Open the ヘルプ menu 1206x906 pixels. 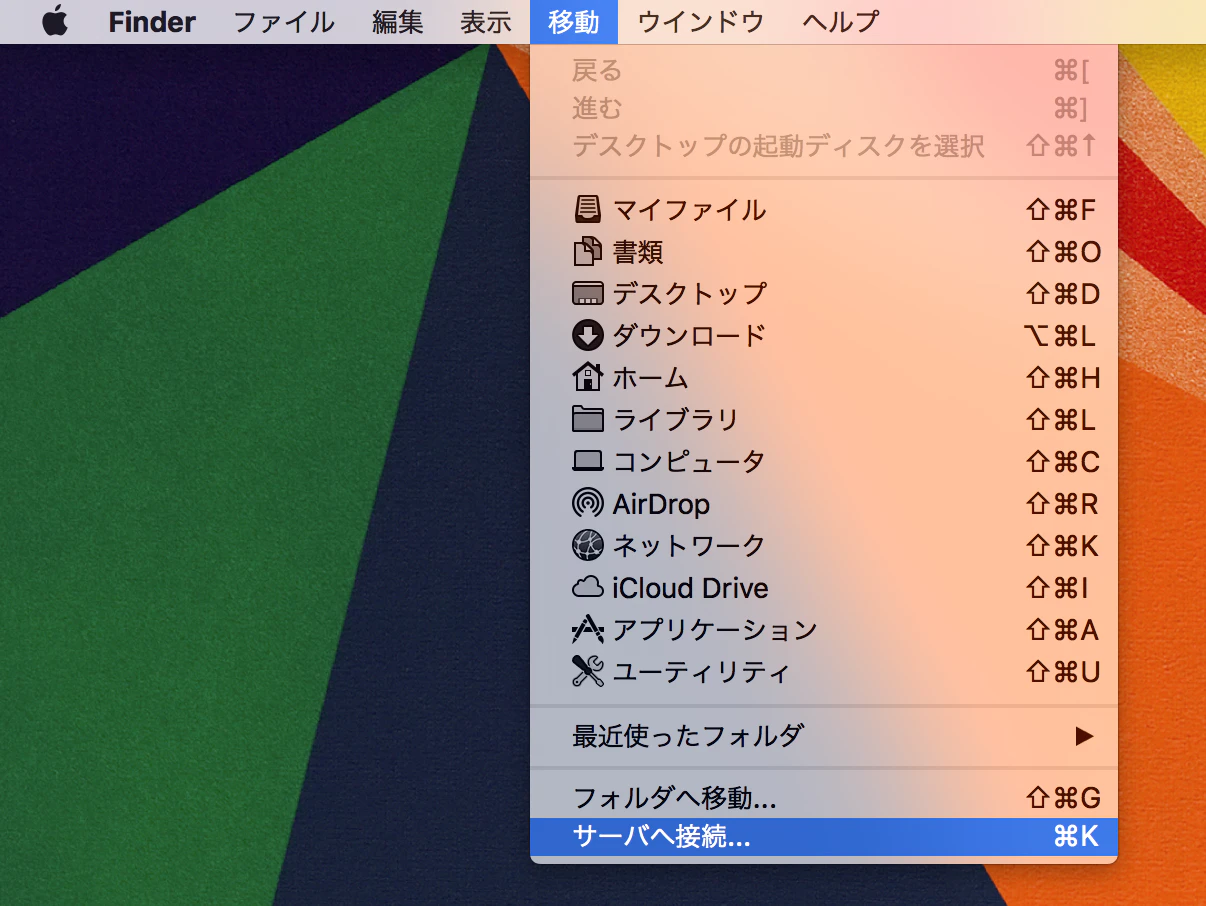coord(841,21)
